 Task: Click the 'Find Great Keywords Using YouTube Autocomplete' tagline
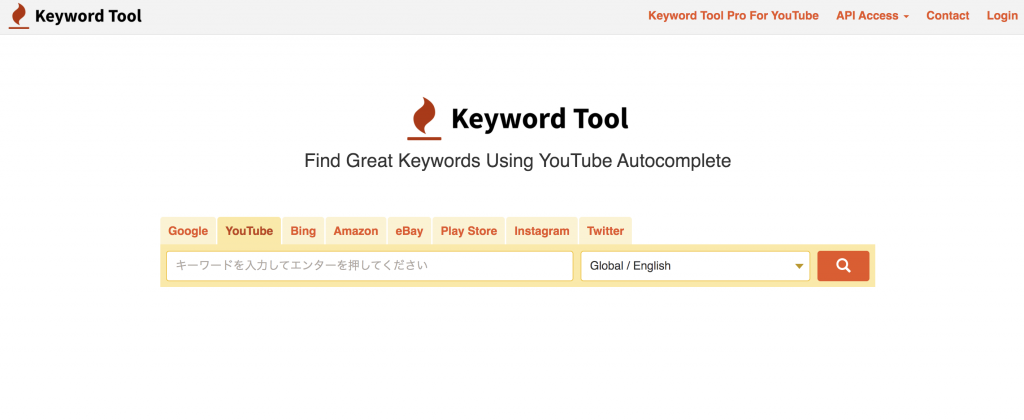click(518, 161)
